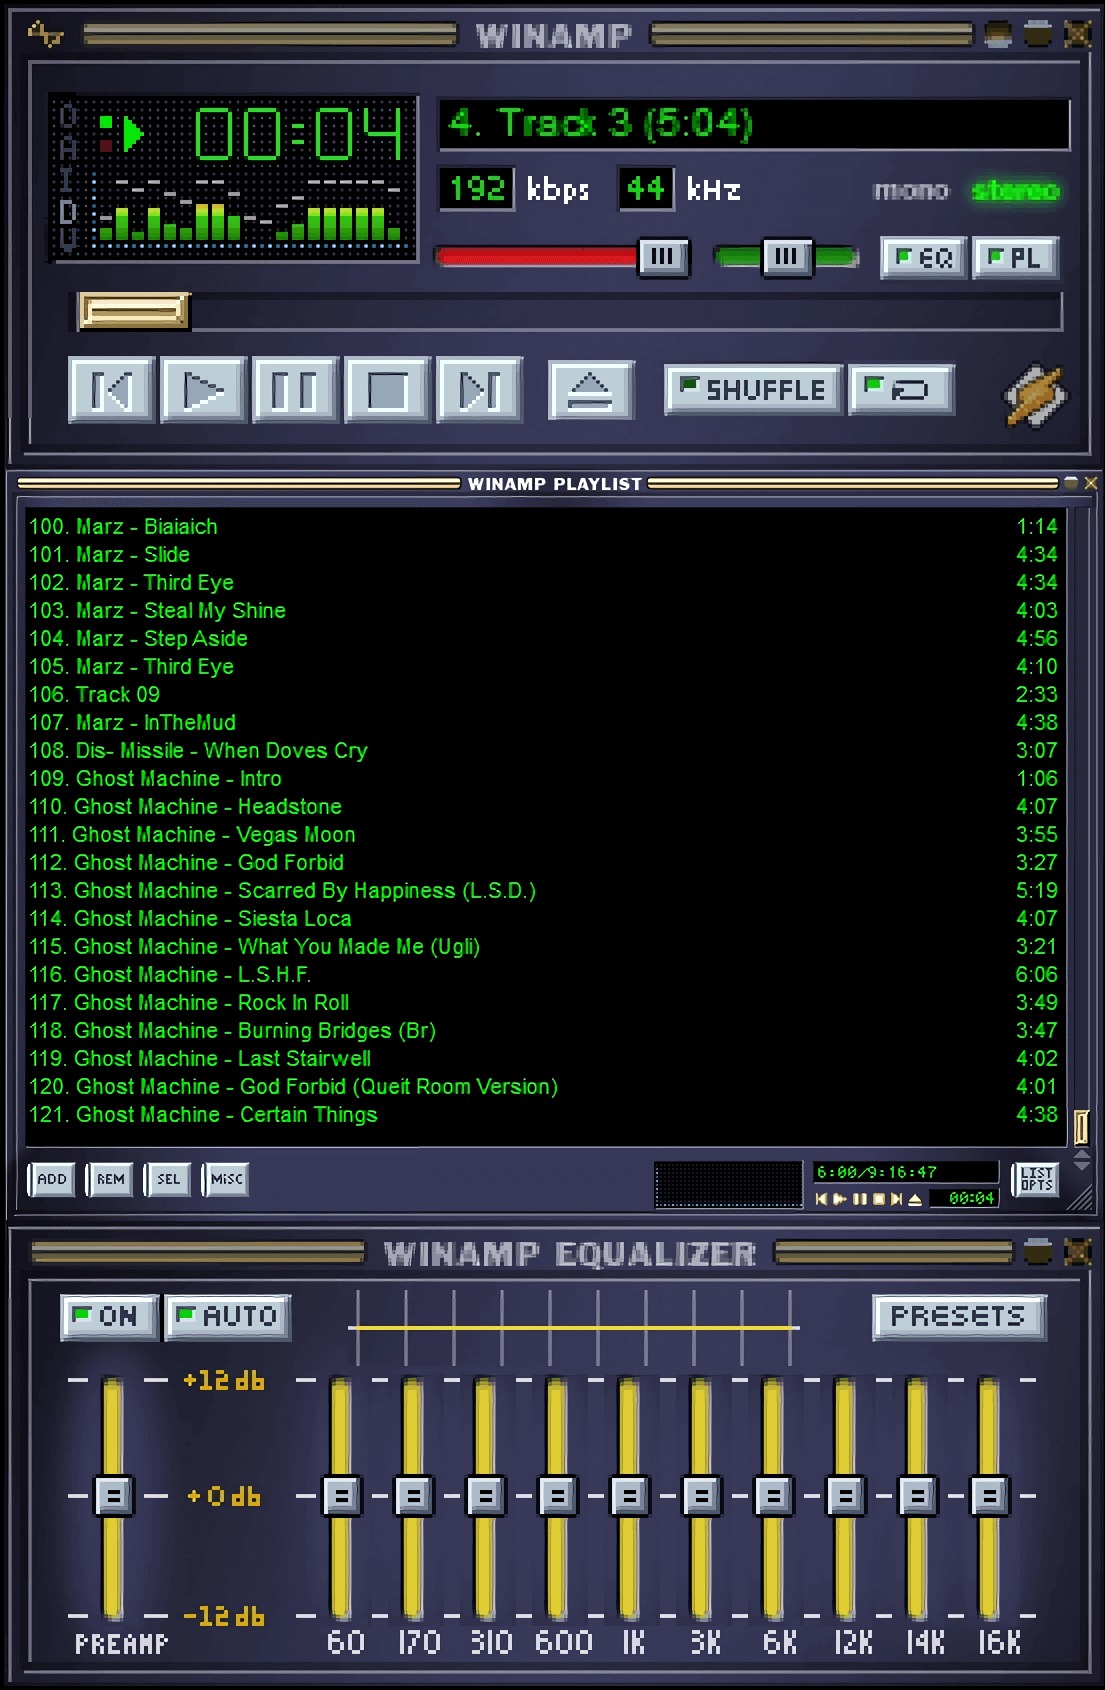Open the main menu icon in Winamp title bar
This screenshot has height=1690, width=1105.
[45, 35]
